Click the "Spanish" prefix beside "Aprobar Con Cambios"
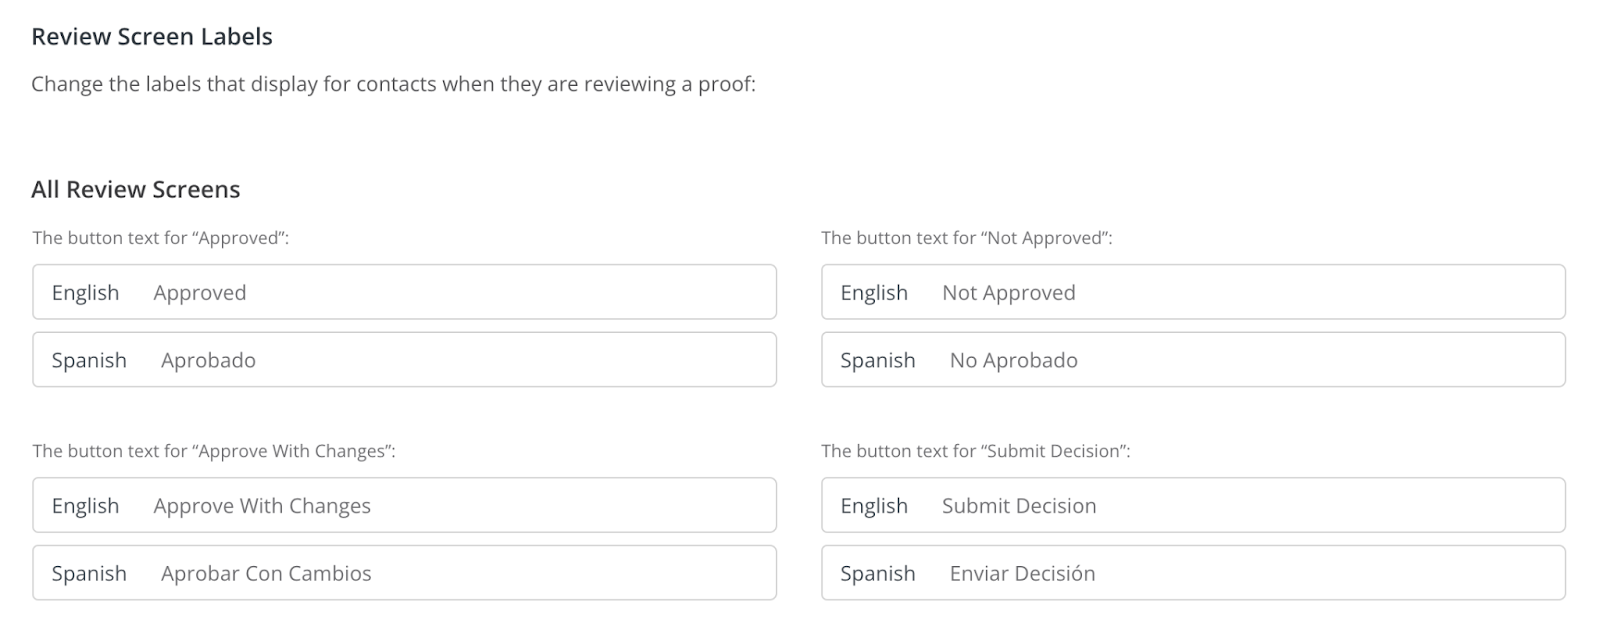The height and width of the screenshot is (641, 1600). (89, 573)
